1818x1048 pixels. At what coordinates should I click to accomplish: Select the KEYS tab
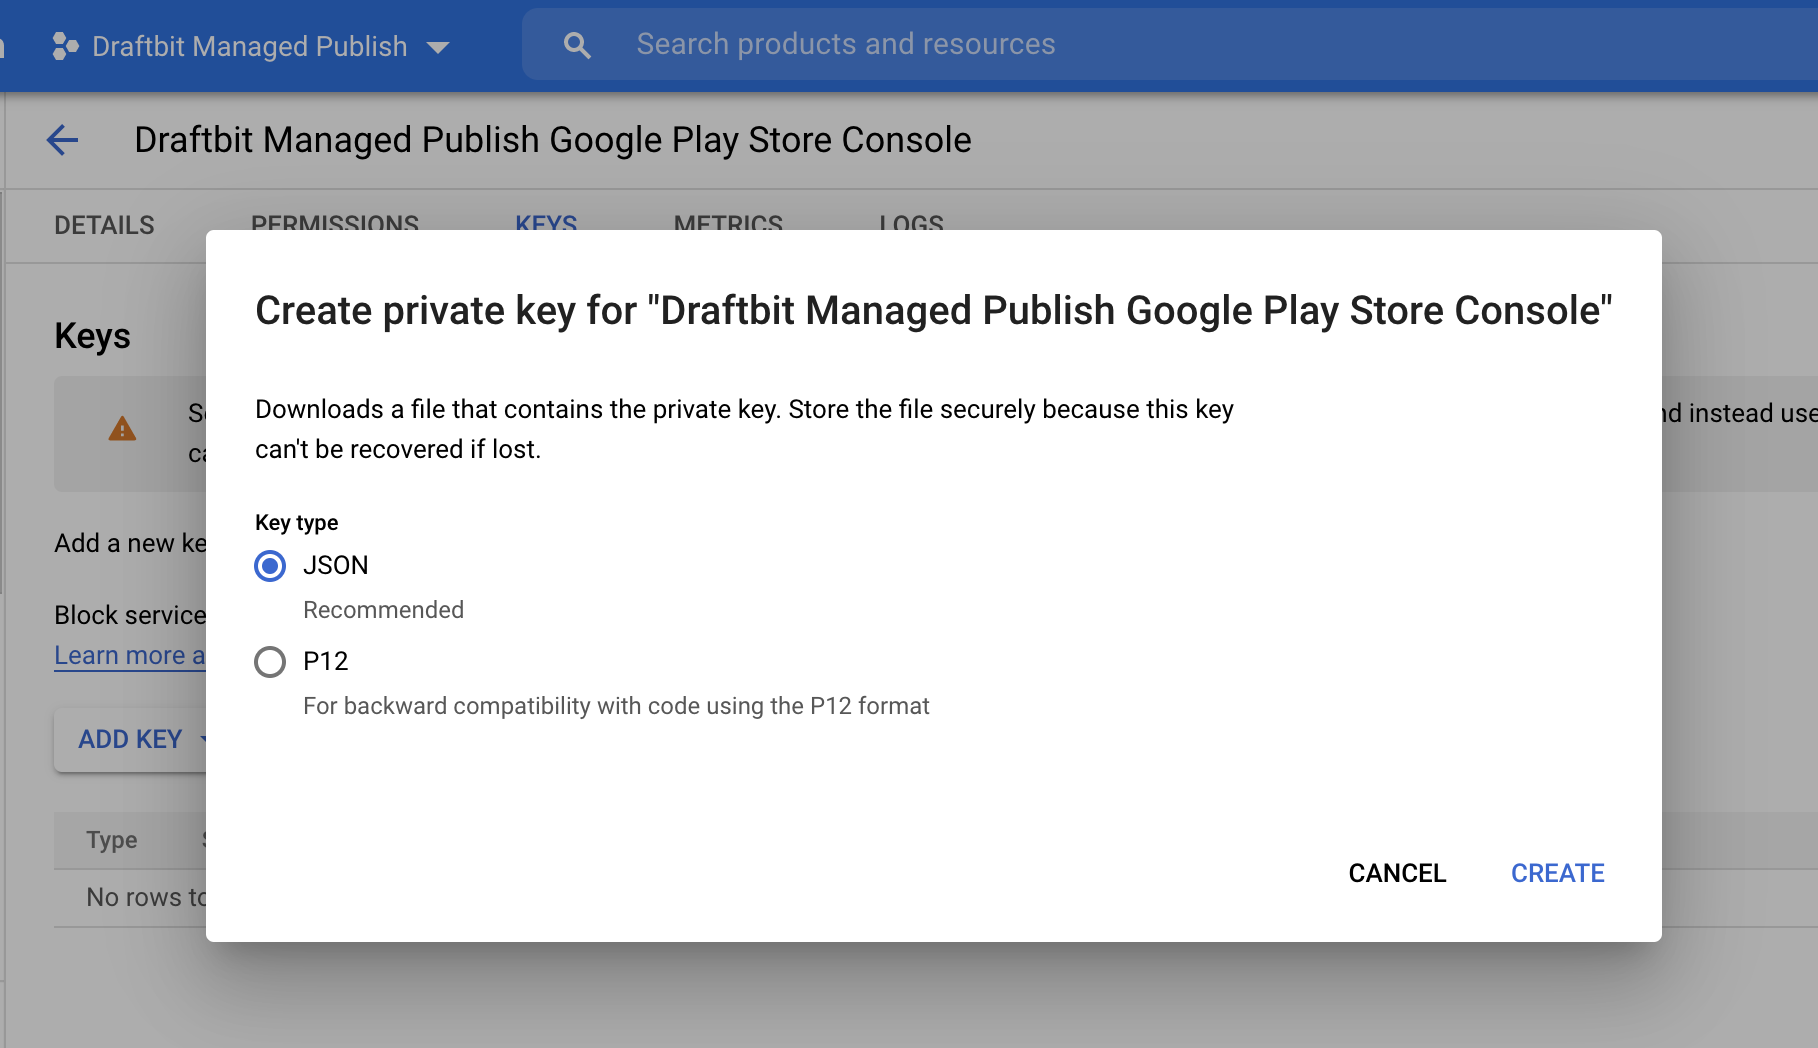pyautogui.click(x=546, y=222)
